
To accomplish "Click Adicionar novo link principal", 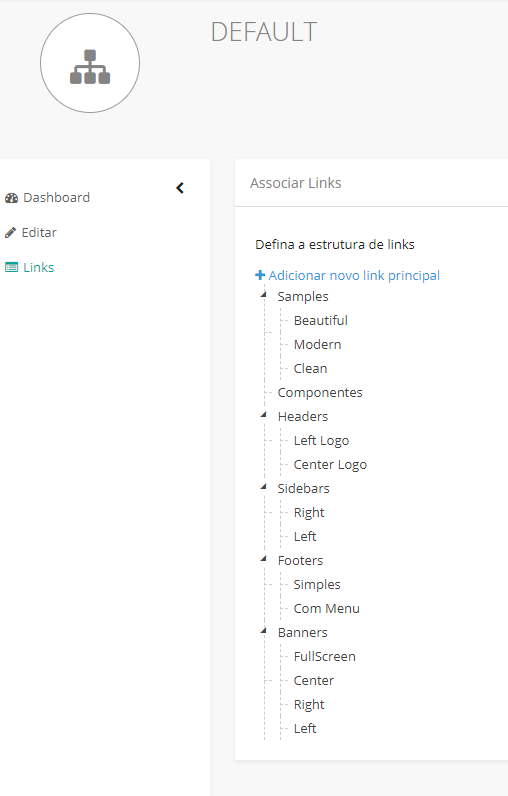I will click(x=354, y=275).
